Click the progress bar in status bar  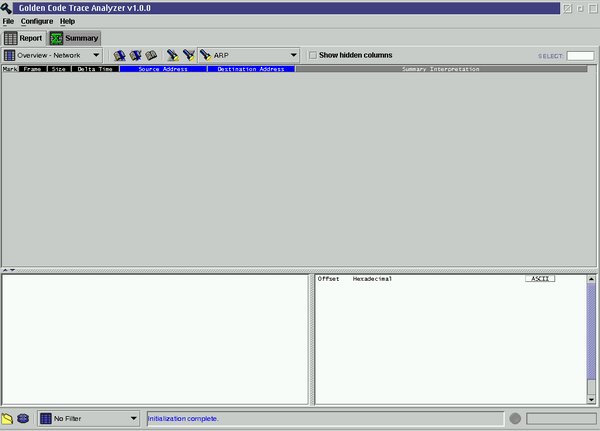tap(561, 418)
